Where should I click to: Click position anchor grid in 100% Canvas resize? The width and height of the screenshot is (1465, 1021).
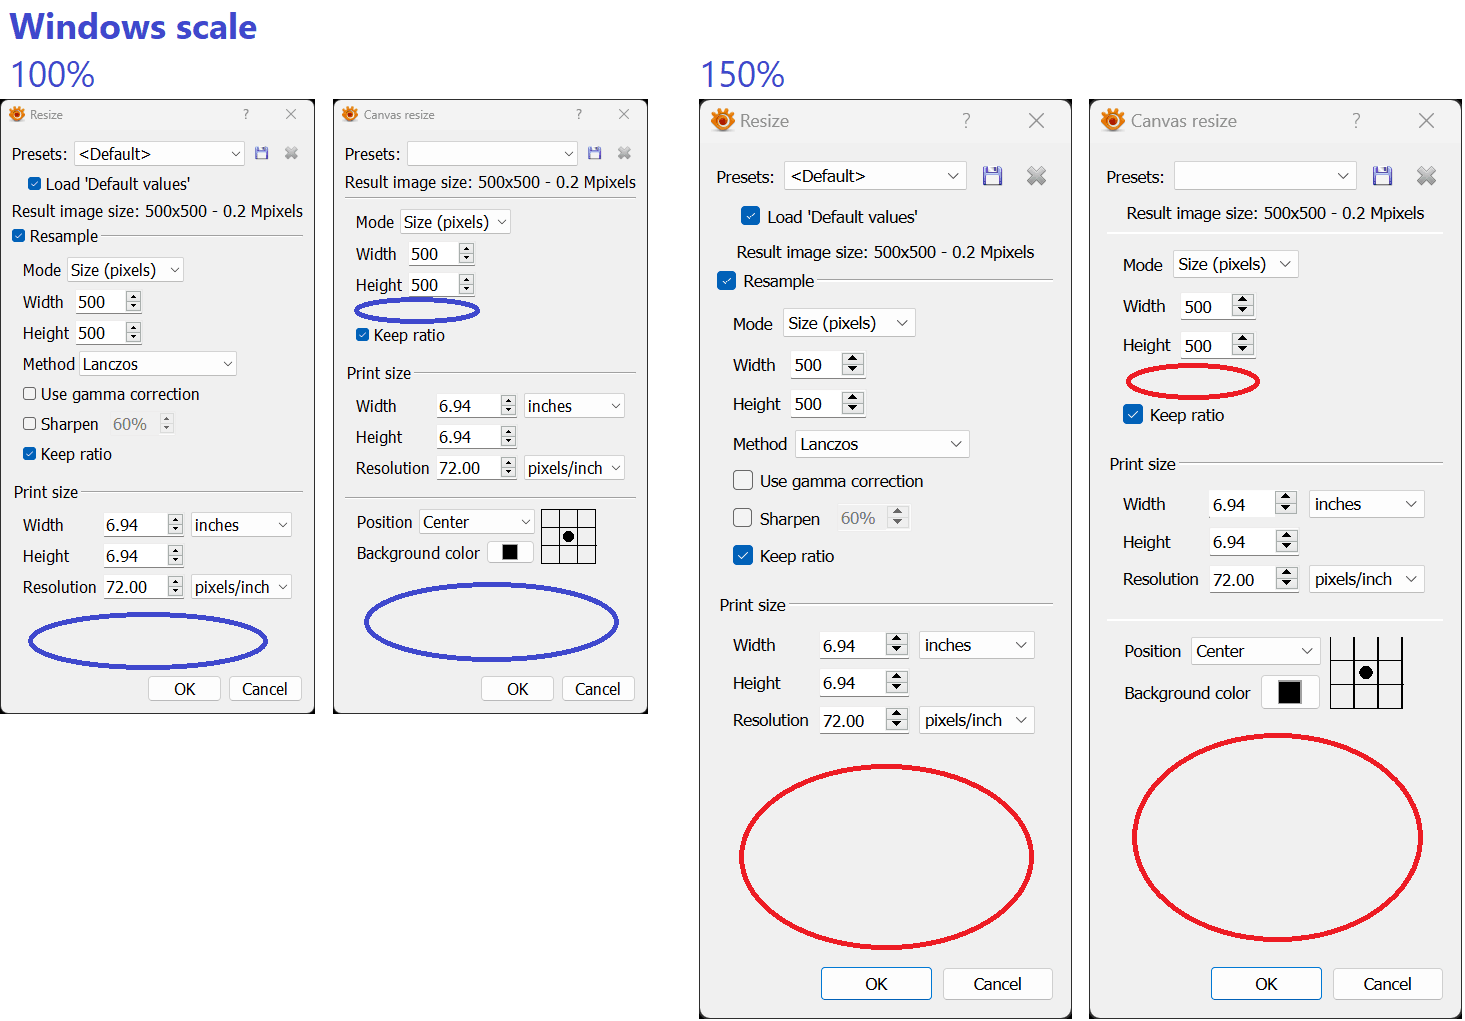coord(568,537)
